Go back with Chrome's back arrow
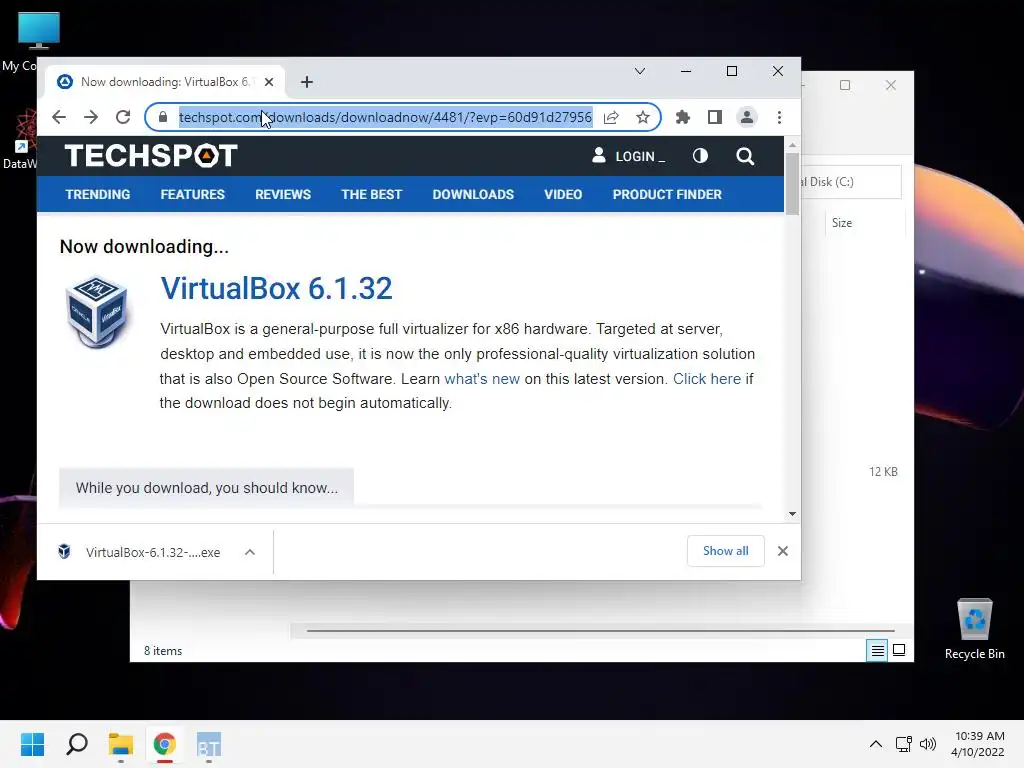 click(x=59, y=118)
